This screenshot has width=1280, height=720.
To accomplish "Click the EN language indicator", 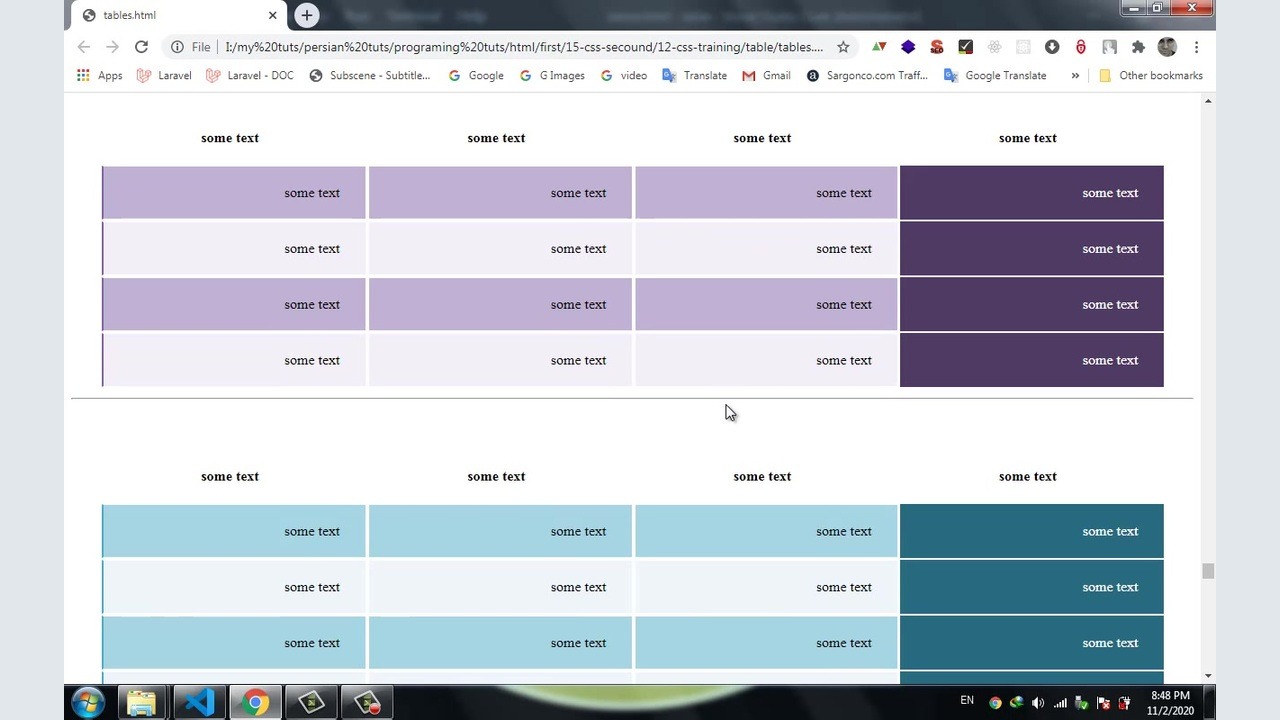I will [967, 701].
